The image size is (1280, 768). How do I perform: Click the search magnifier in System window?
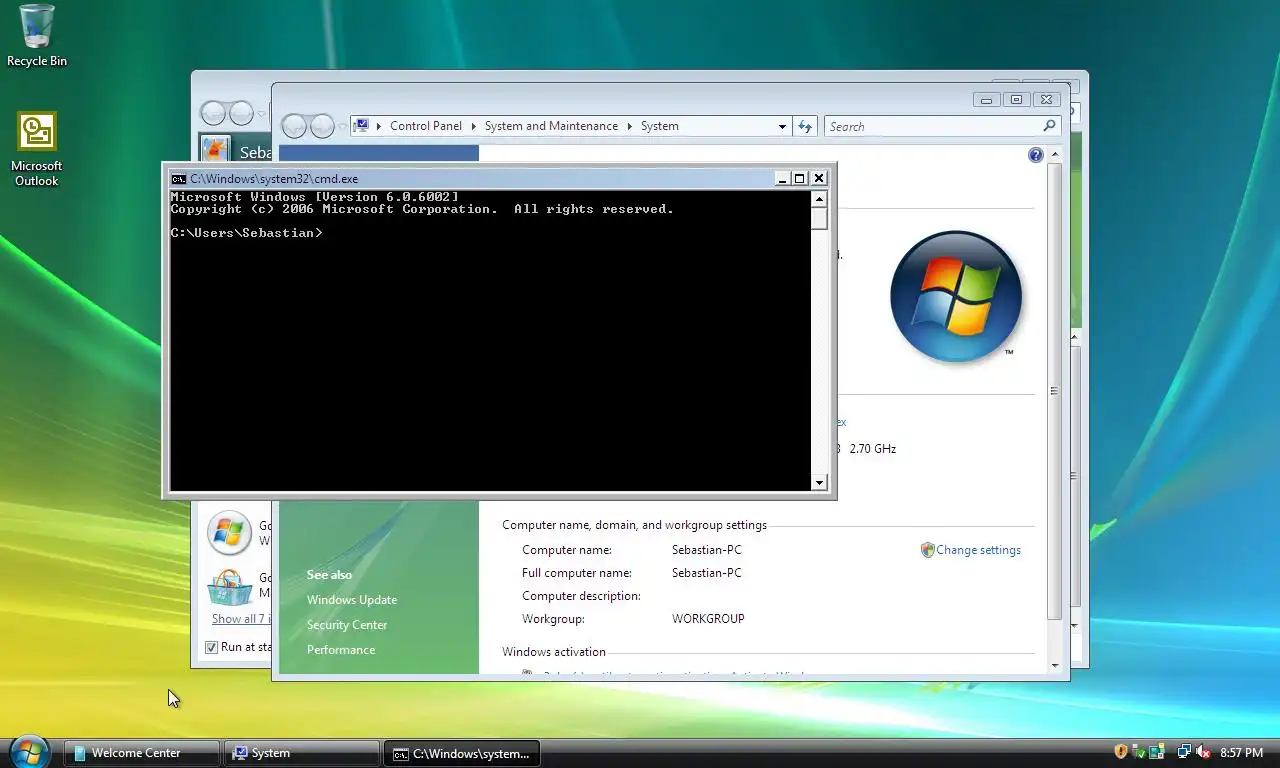point(1049,126)
